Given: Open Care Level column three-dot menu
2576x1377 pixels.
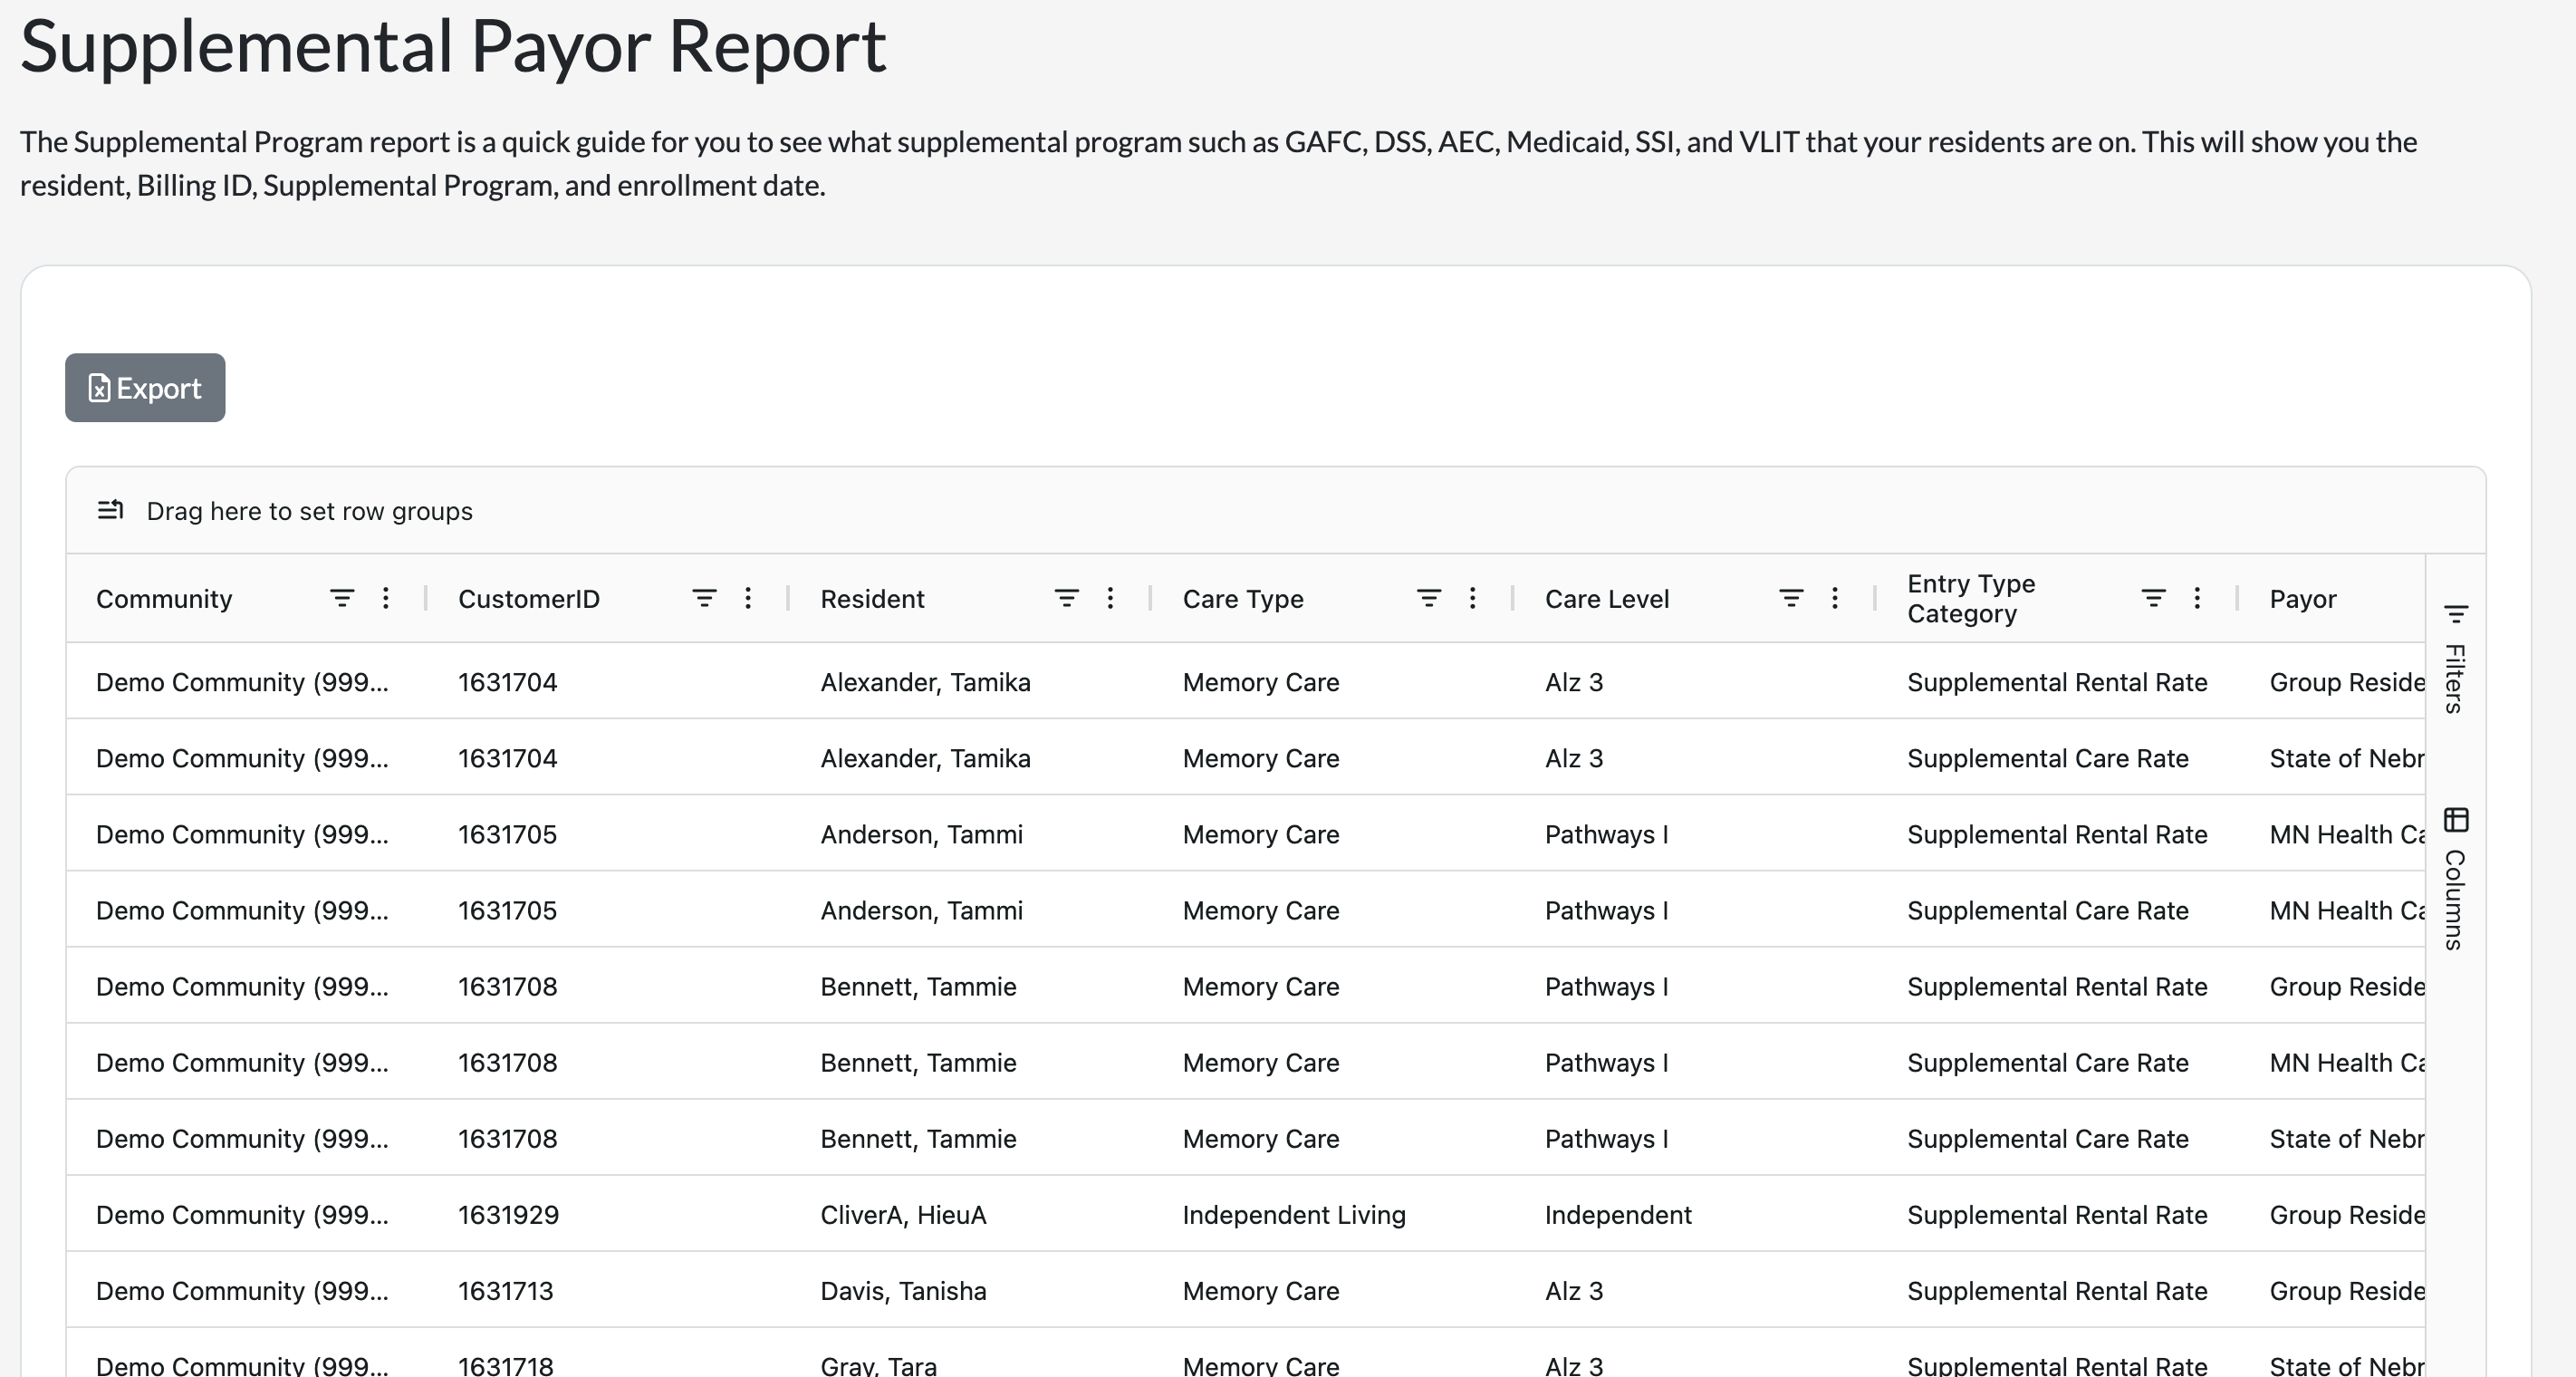Looking at the screenshot, I should [1834, 598].
